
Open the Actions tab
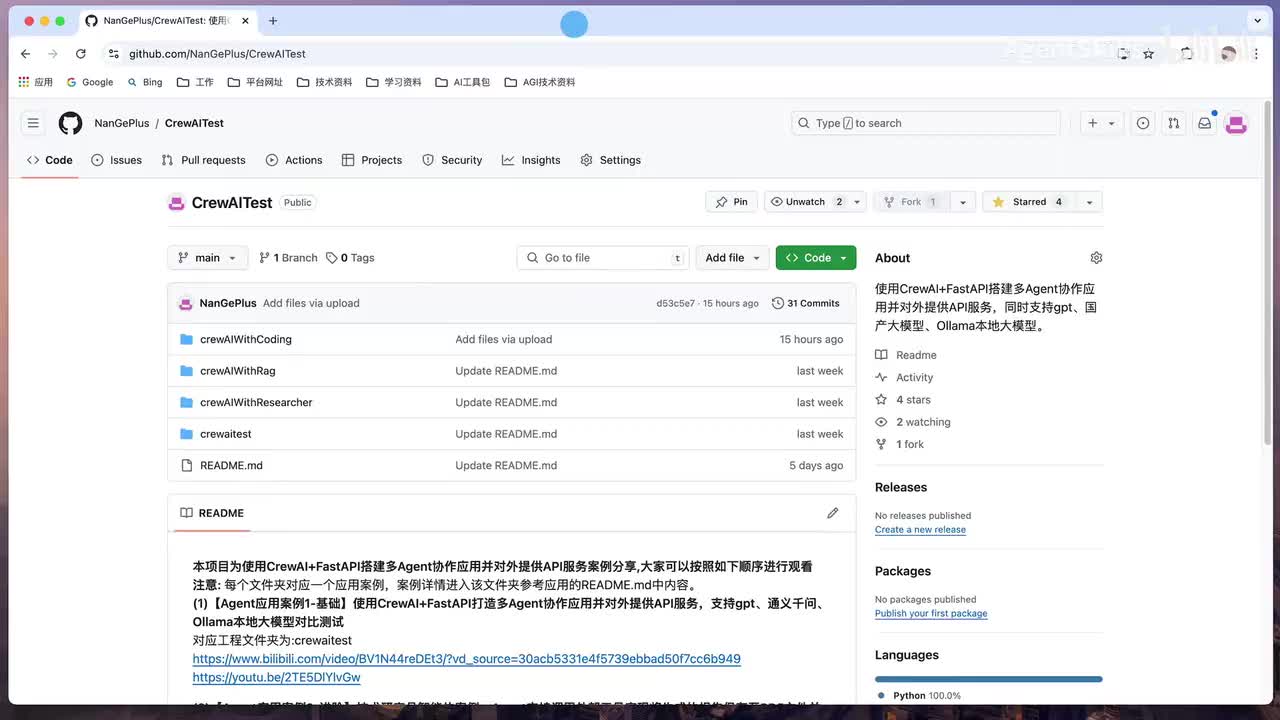point(294,160)
